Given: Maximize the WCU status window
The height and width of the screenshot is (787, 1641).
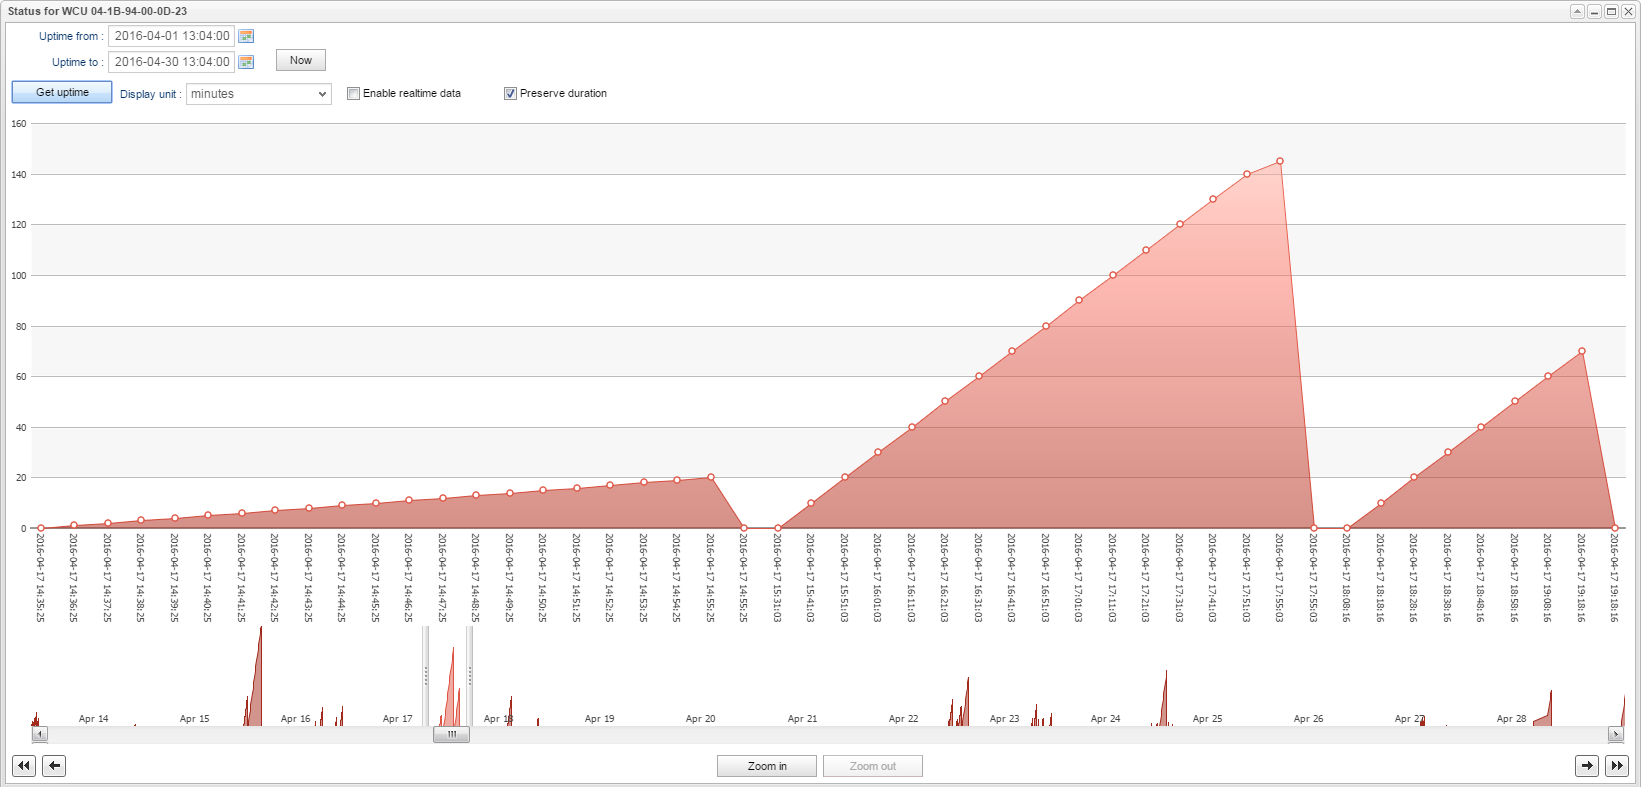Looking at the screenshot, I should click(1611, 11).
